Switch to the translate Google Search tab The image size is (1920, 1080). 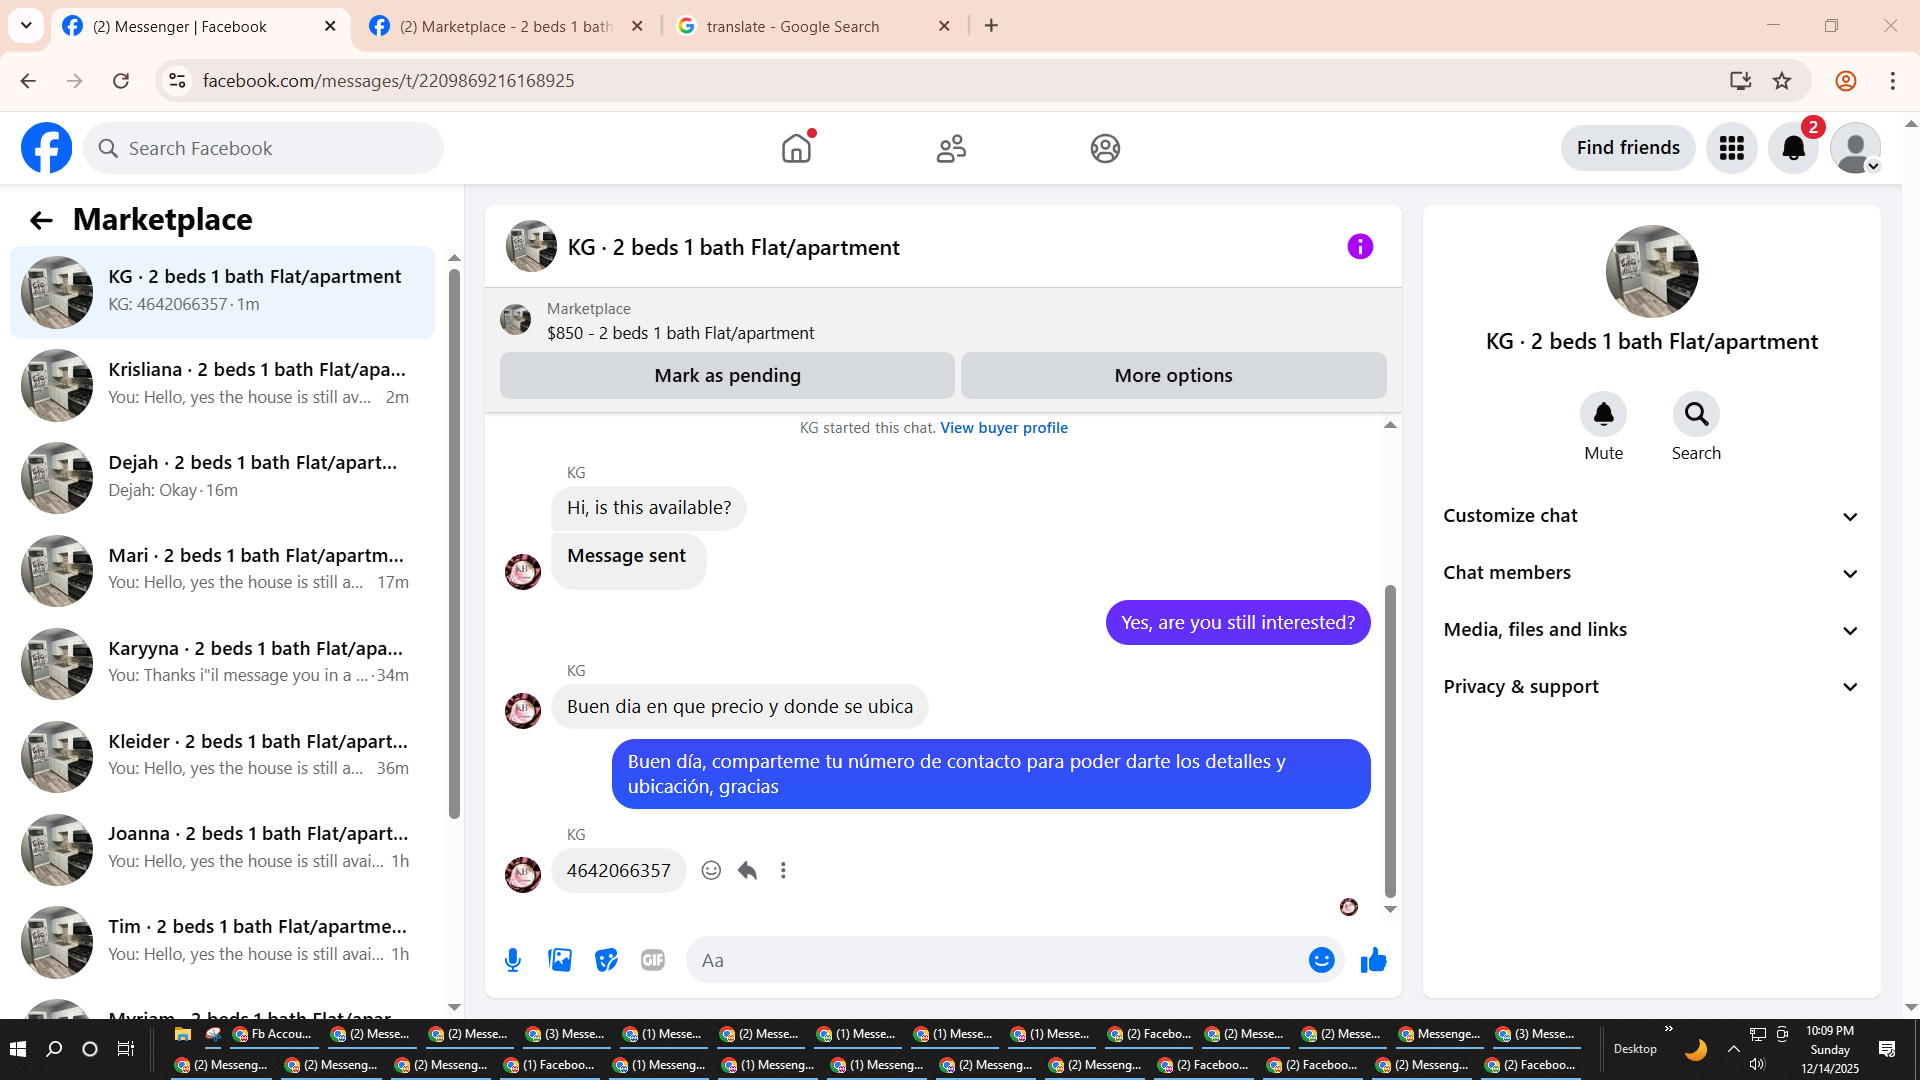792,26
